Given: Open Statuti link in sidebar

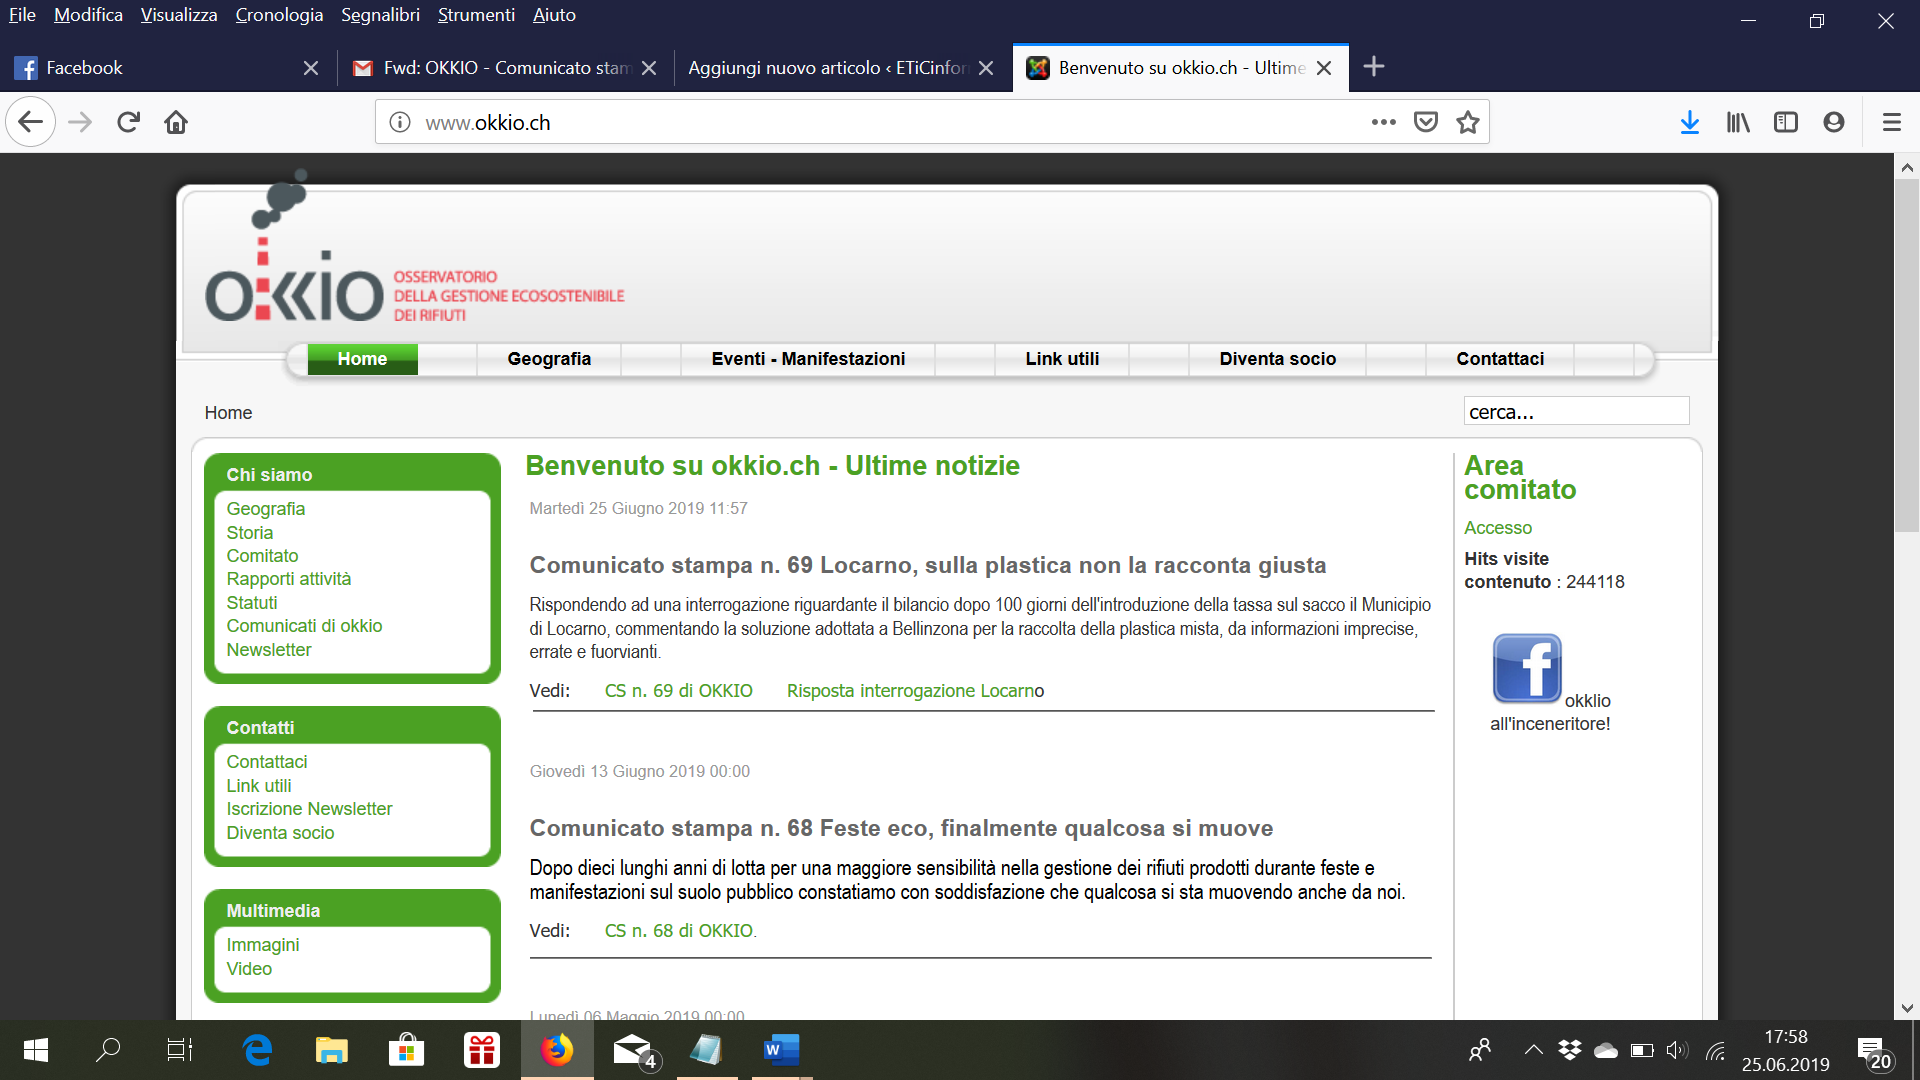Looking at the screenshot, I should [251, 603].
